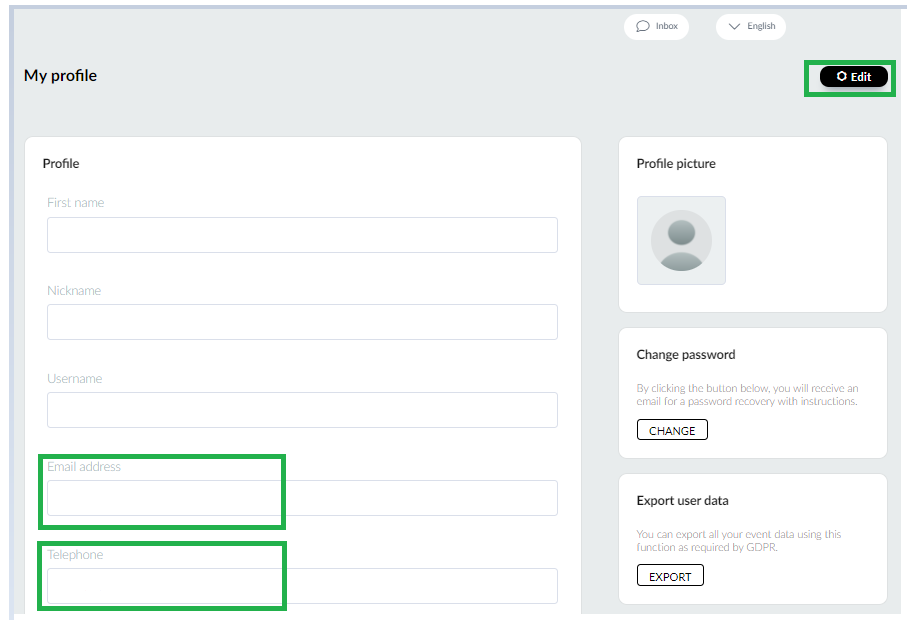Click the Change password heading
This screenshot has width=911, height=622.
click(x=686, y=355)
